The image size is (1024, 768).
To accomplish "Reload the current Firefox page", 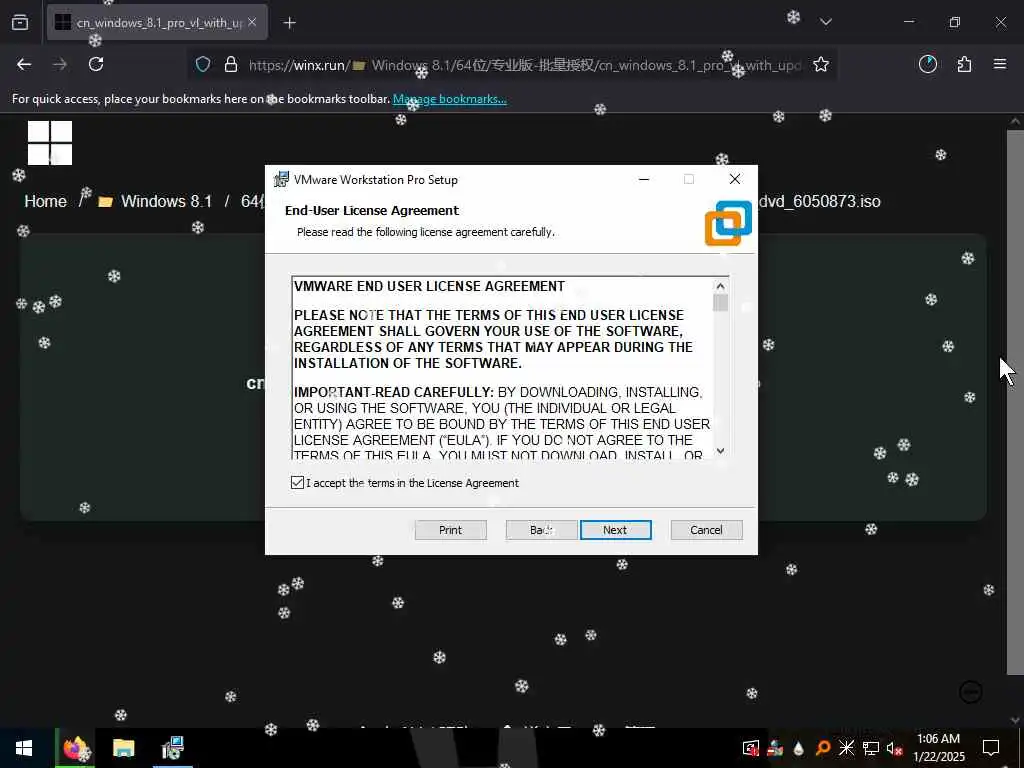I will click(96, 64).
